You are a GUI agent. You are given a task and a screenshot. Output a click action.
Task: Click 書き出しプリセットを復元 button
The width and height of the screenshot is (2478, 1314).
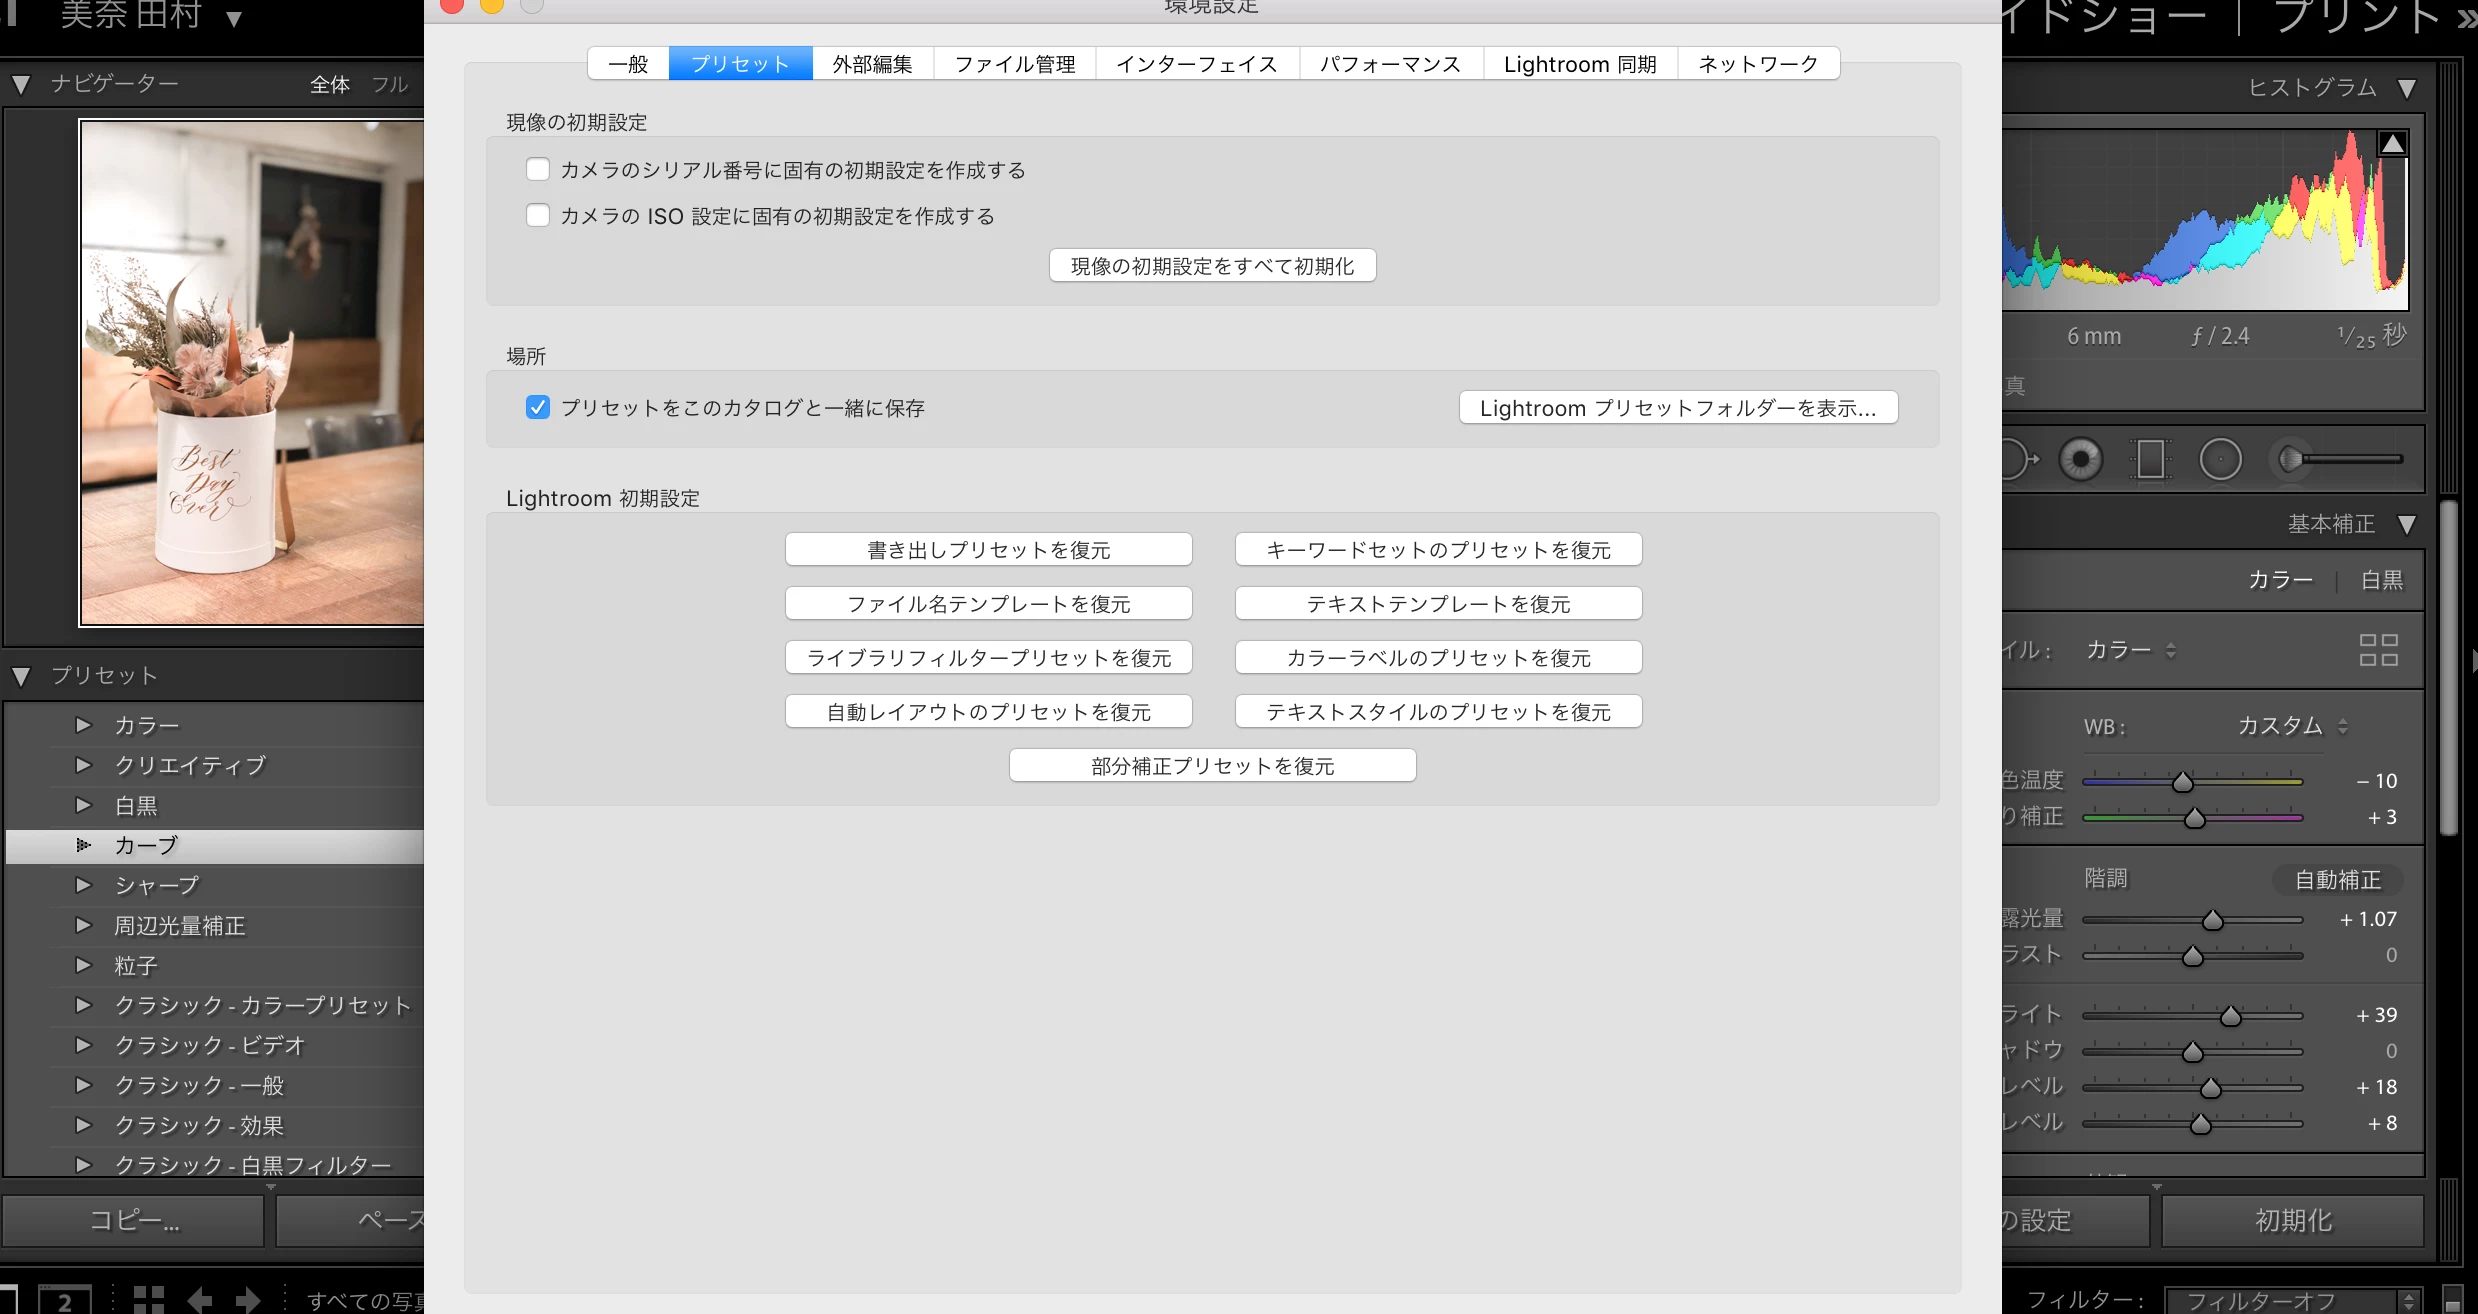pyautogui.click(x=988, y=550)
